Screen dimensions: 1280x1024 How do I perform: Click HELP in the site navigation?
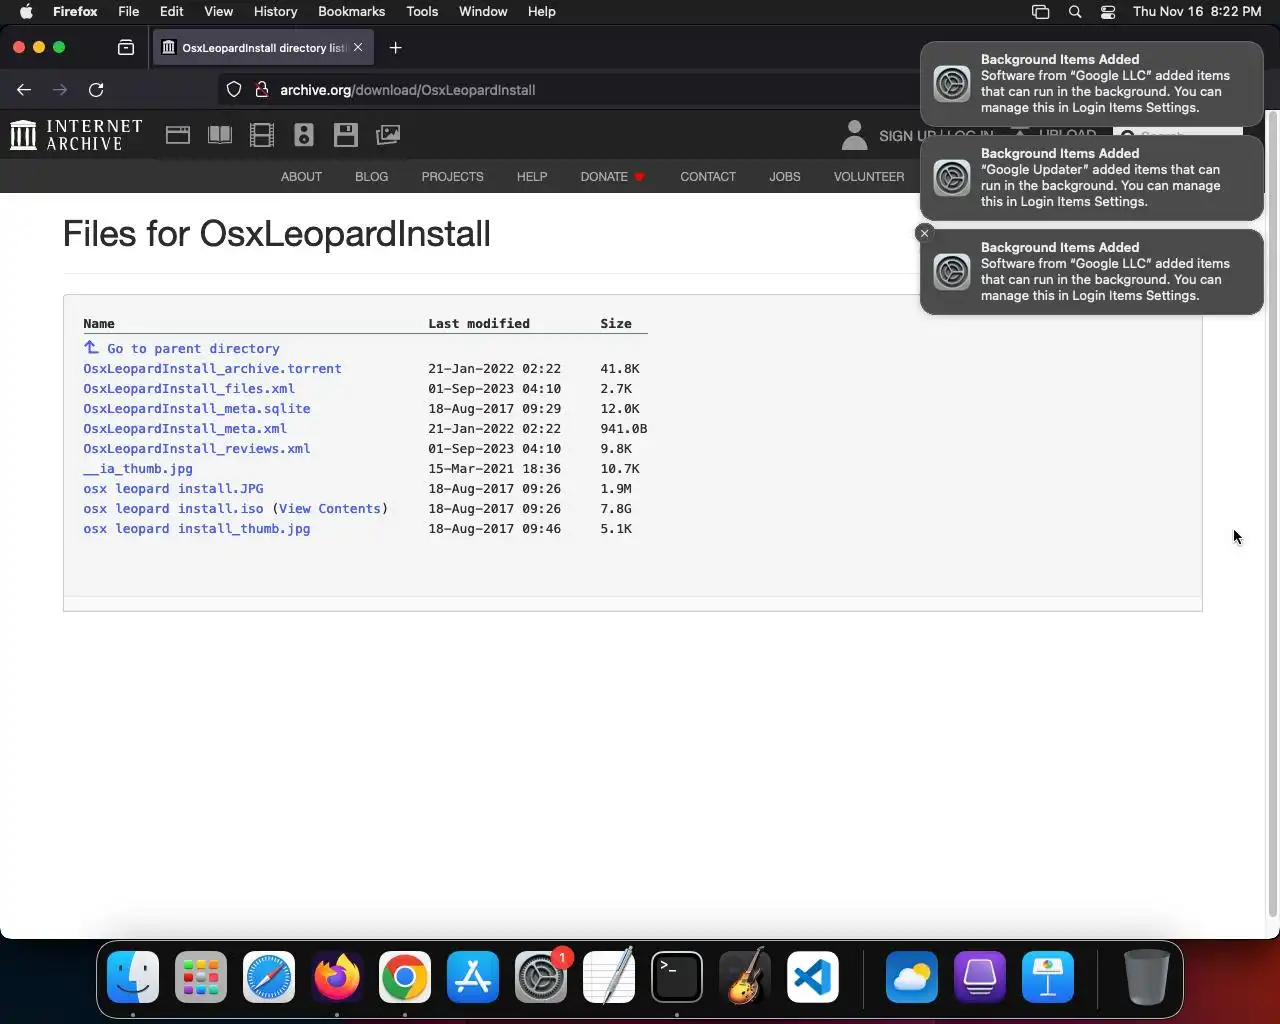click(532, 177)
